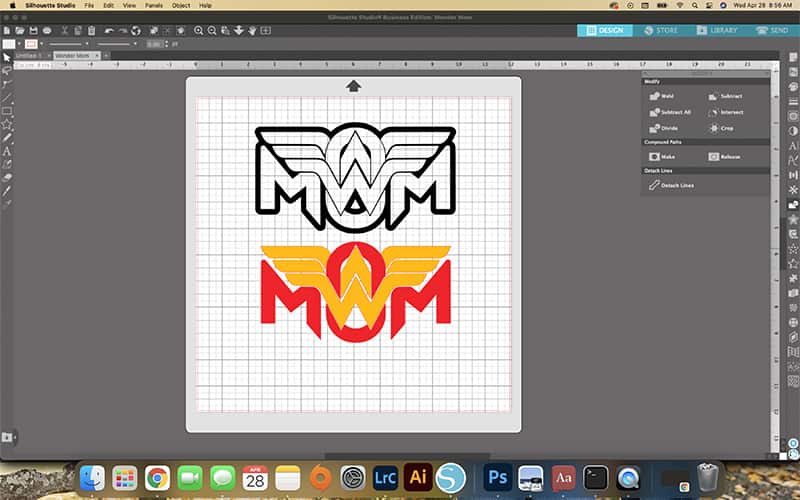Viewport: 800px width, 500px height.
Task: Click the line thickness value field
Action: (155, 44)
